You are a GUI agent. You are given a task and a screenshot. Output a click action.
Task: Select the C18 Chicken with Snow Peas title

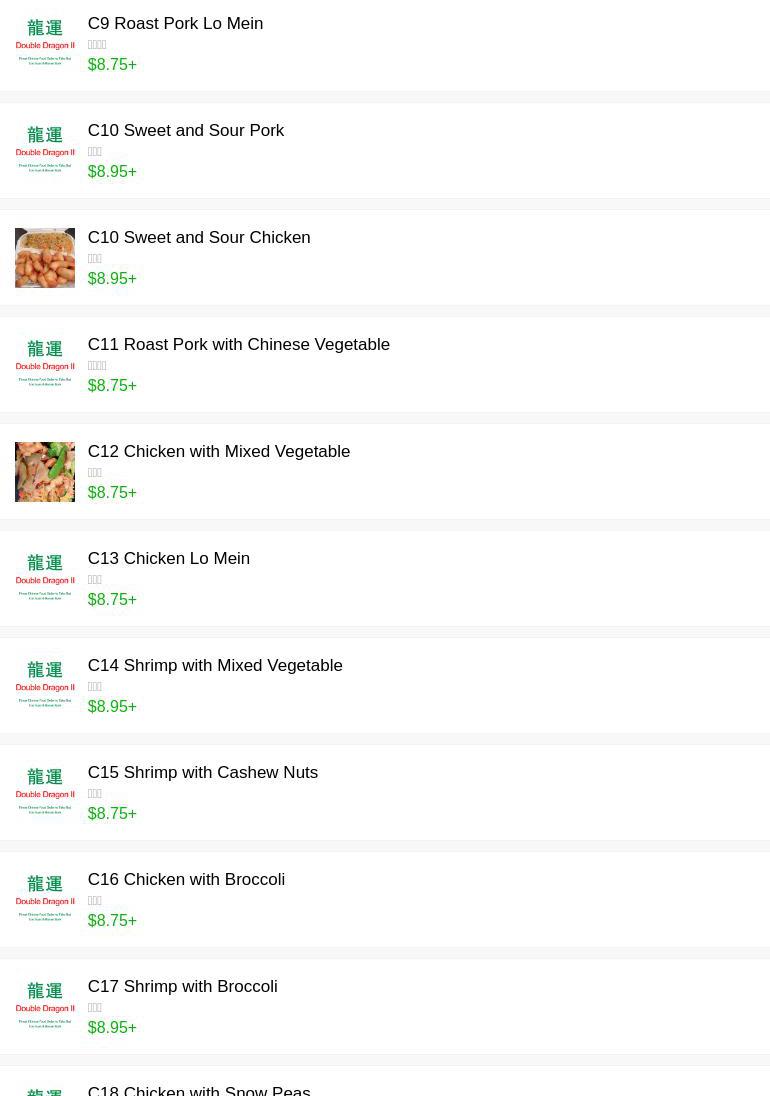198,1089
